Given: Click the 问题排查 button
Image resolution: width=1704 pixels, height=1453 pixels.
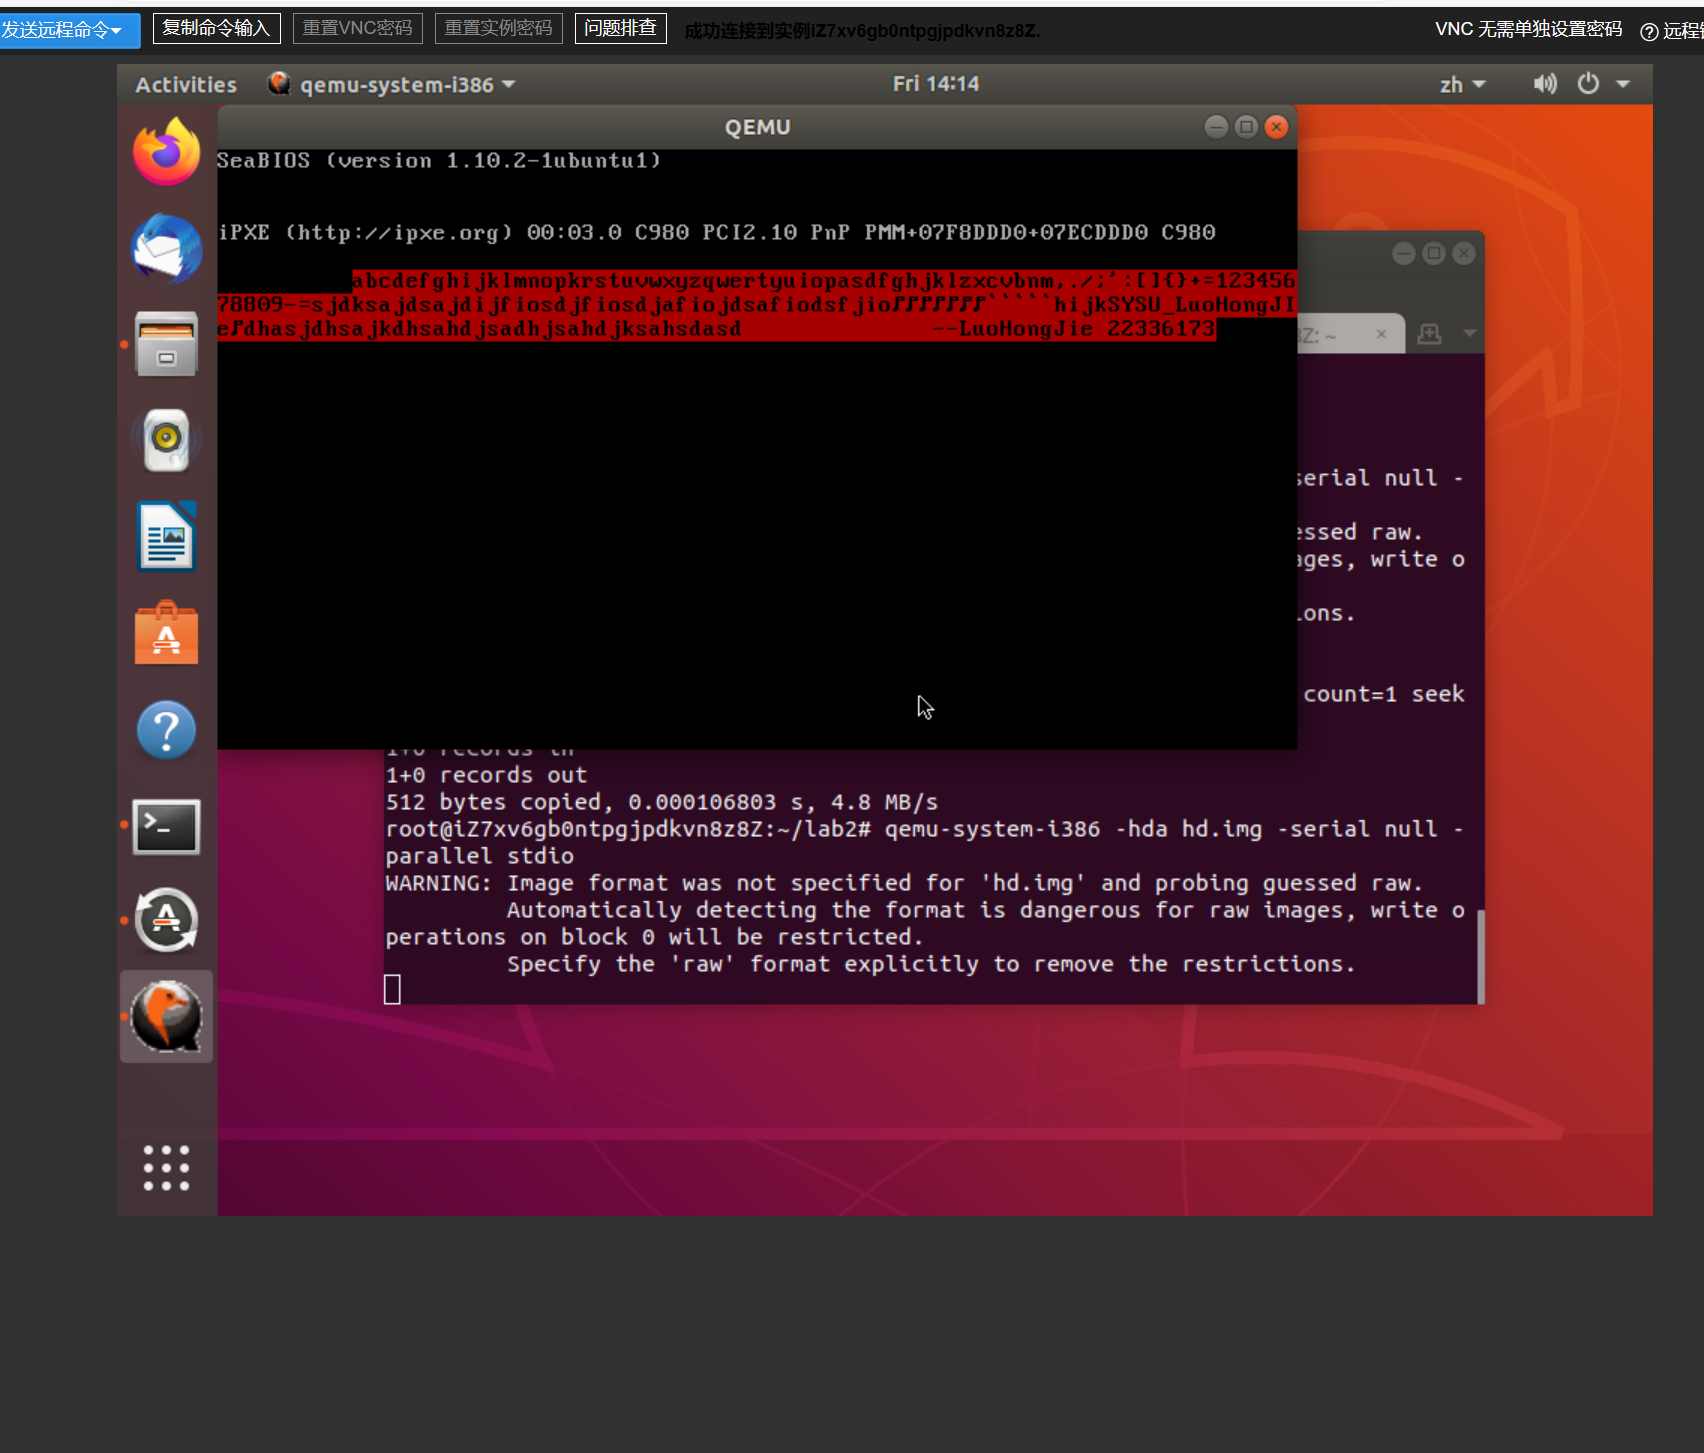Looking at the screenshot, I should tap(620, 28).
